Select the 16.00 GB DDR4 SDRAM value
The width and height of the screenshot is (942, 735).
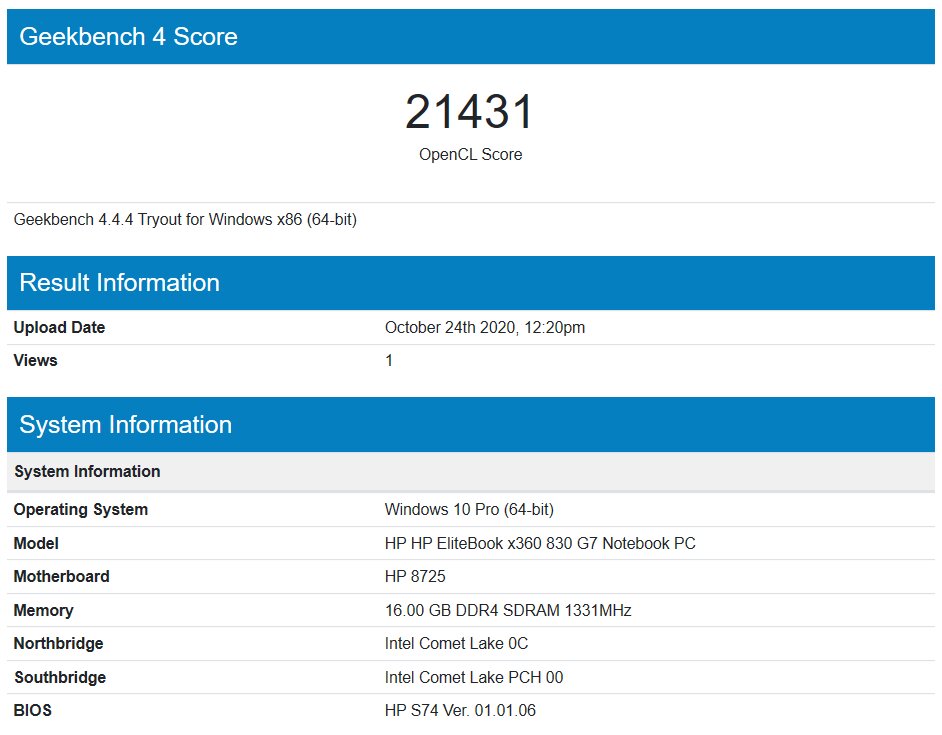point(508,611)
